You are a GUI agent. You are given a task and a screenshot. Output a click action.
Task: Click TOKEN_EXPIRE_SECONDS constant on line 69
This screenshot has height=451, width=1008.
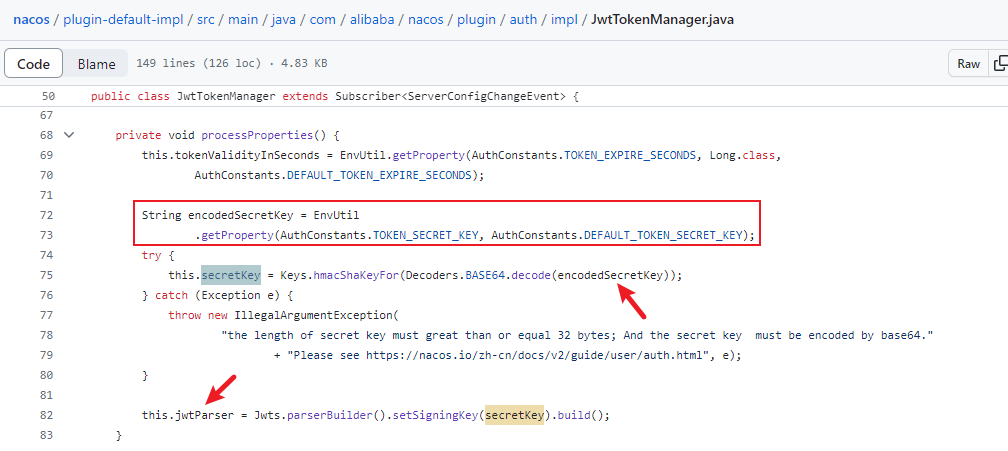click(631, 155)
